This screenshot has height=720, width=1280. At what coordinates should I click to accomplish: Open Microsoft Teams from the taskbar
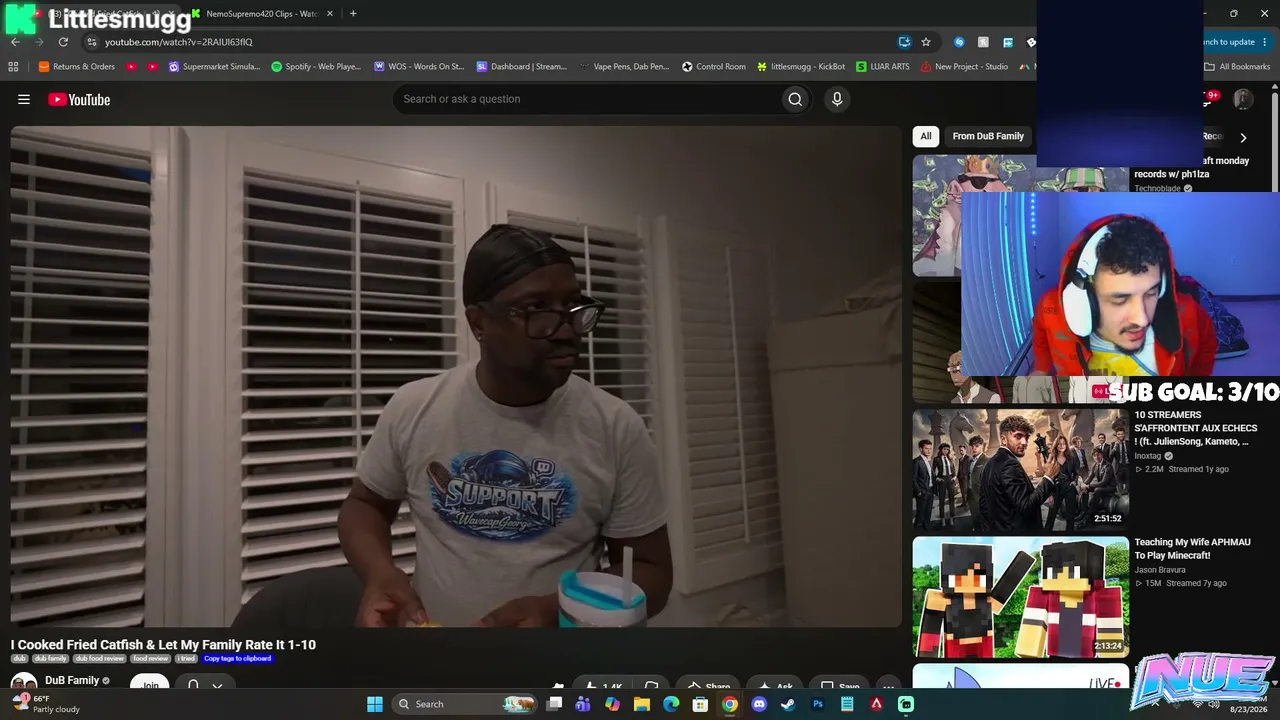pyautogui.click(x=583, y=704)
